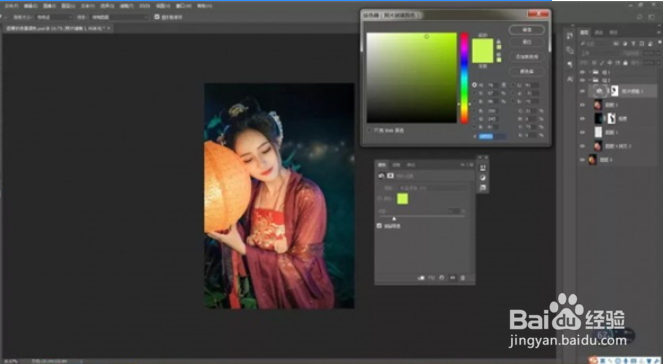Clip adjustment to layer icon in Properties

click(421, 278)
